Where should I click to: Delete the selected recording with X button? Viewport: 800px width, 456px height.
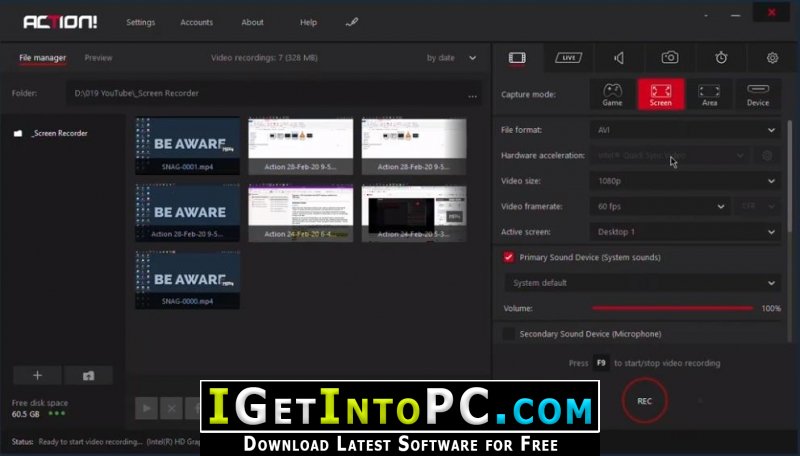(171, 408)
